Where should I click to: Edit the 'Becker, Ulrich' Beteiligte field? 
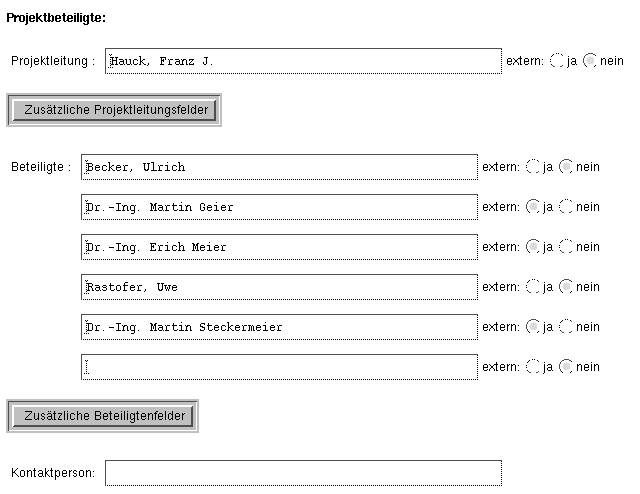click(279, 167)
